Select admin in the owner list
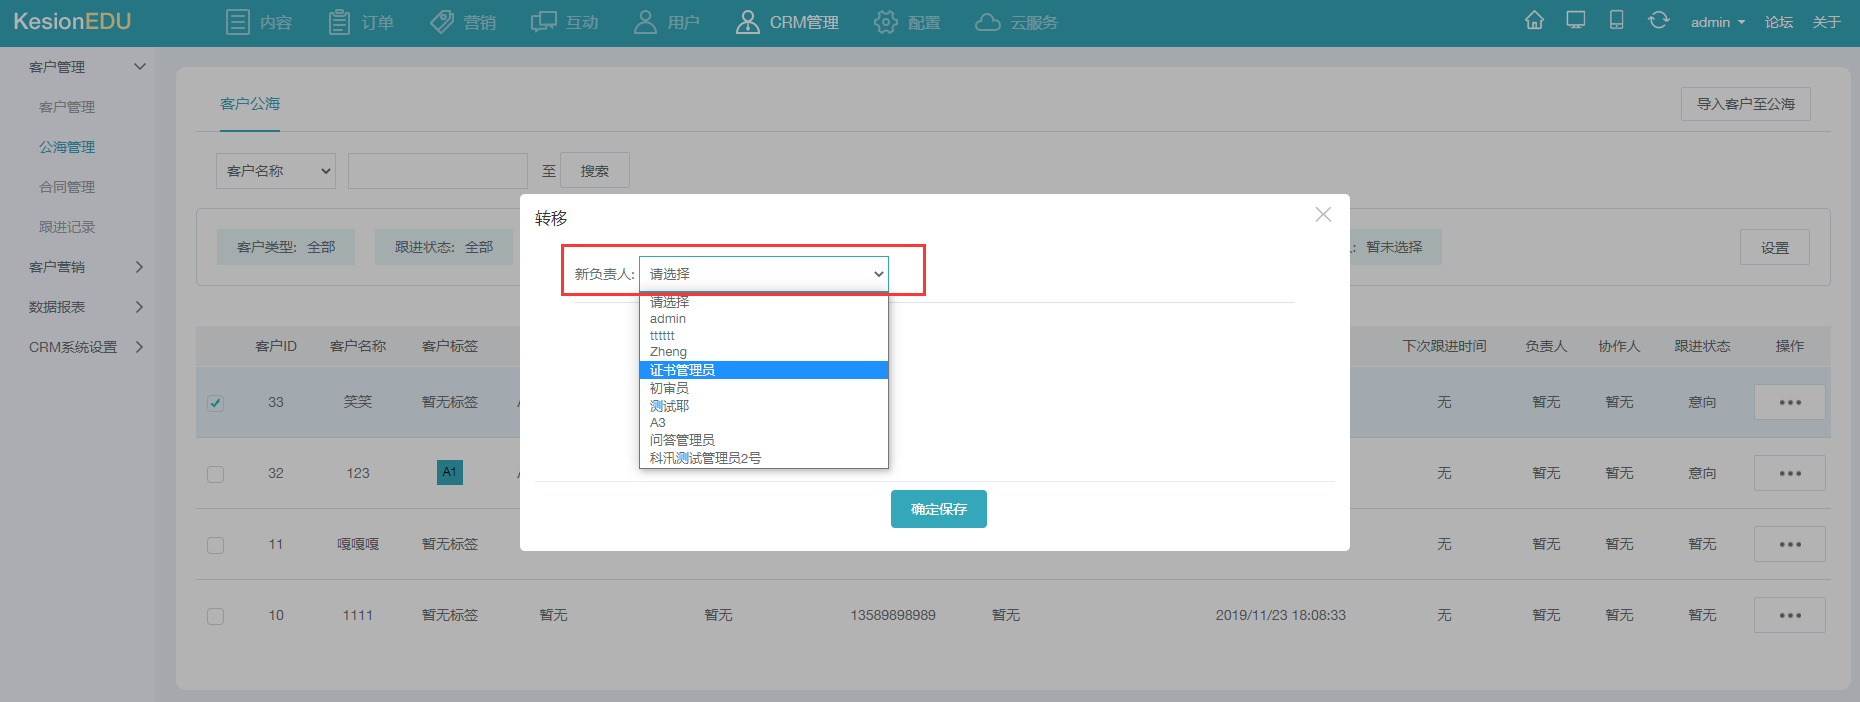This screenshot has height=702, width=1860. 764,319
